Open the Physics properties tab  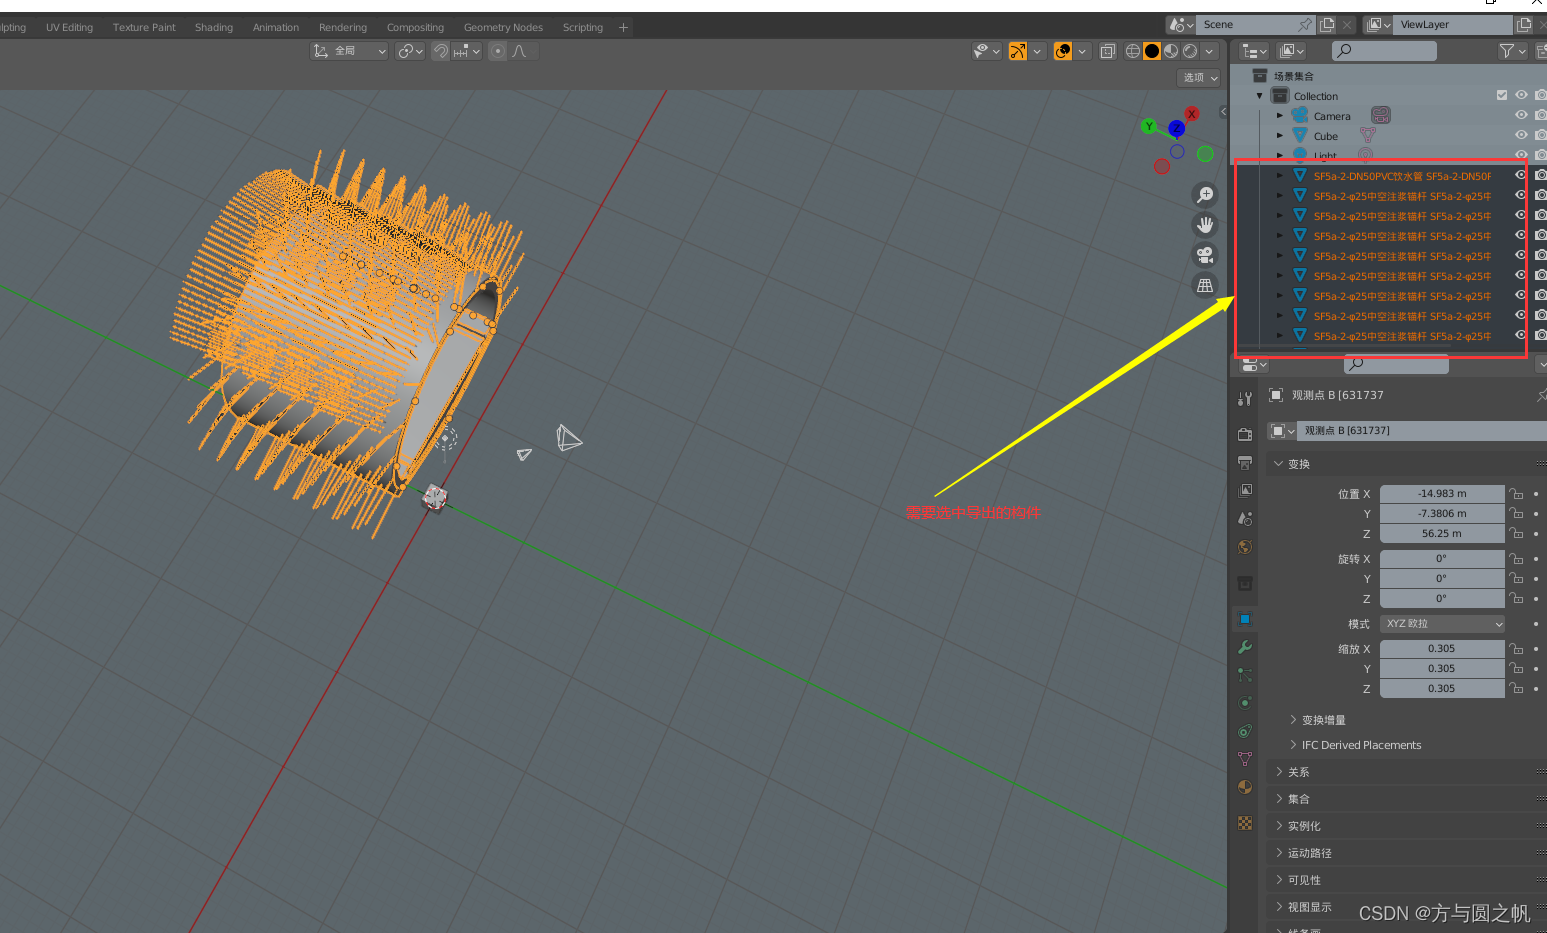[x=1245, y=703]
